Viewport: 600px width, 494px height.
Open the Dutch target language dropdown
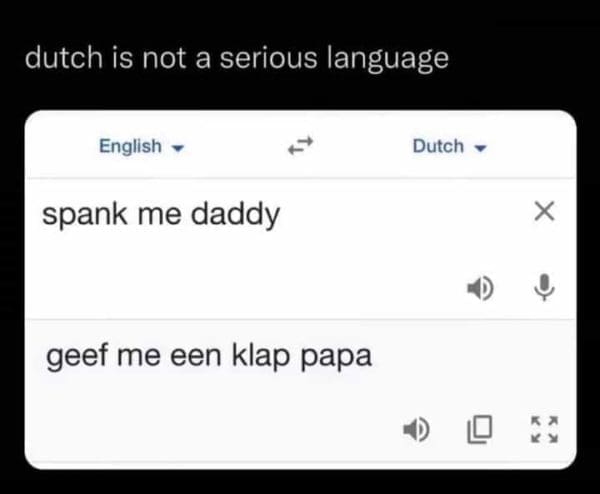click(449, 147)
